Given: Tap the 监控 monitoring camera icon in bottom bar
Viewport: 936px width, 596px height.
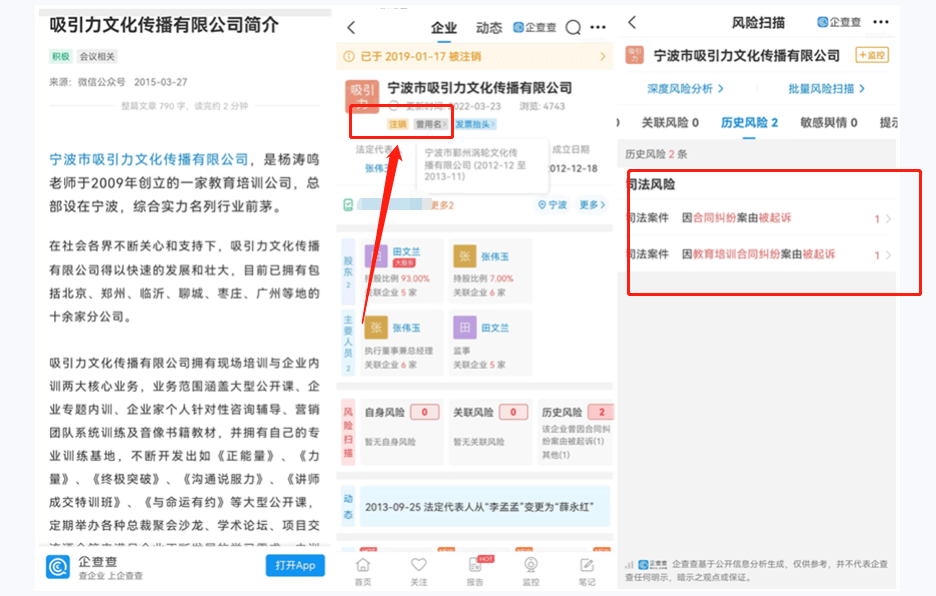Looking at the screenshot, I should pos(531,567).
